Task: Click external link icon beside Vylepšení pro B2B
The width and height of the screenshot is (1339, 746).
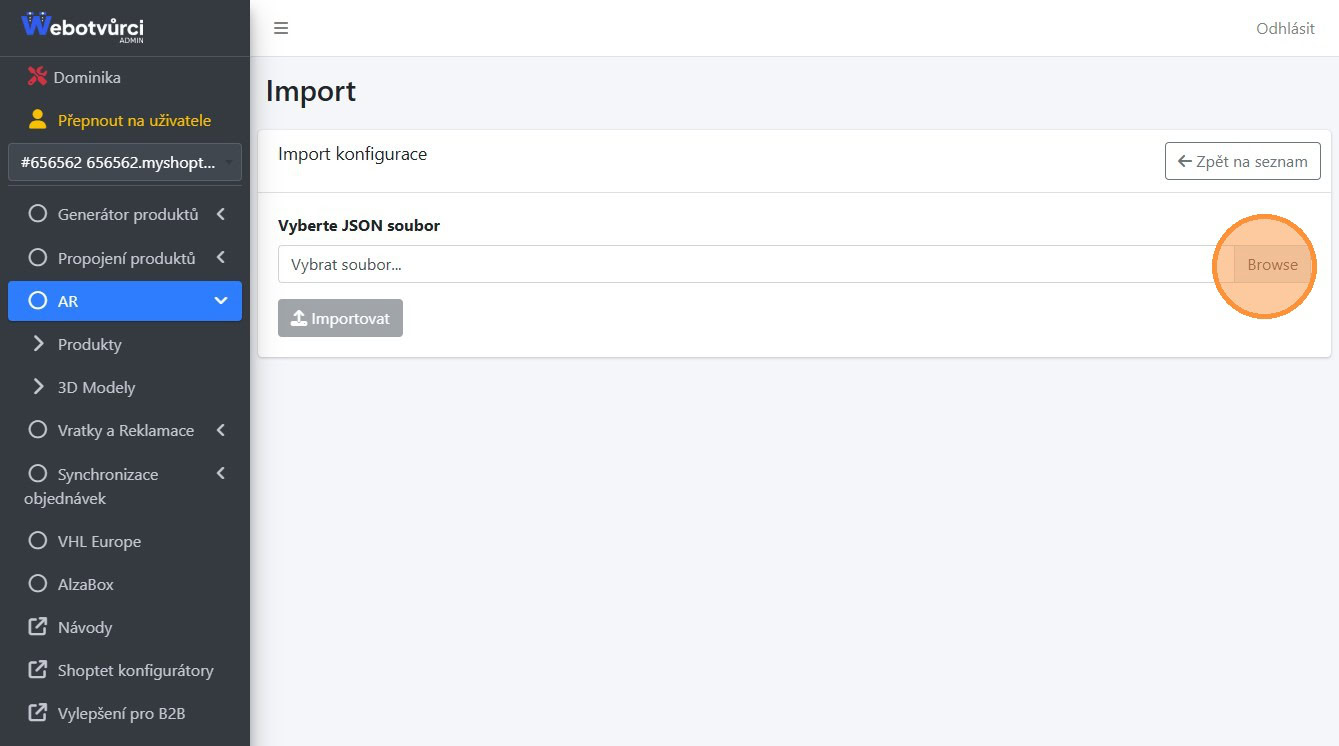Action: pos(38,712)
